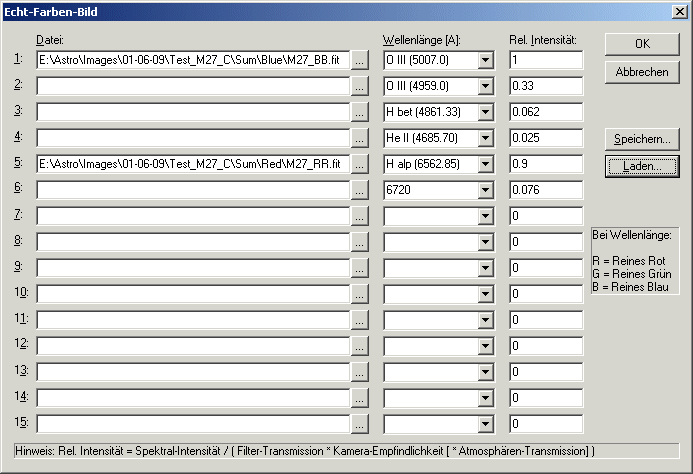Expand the He II (4685.70) wavelength dropdown

pos(486,138)
